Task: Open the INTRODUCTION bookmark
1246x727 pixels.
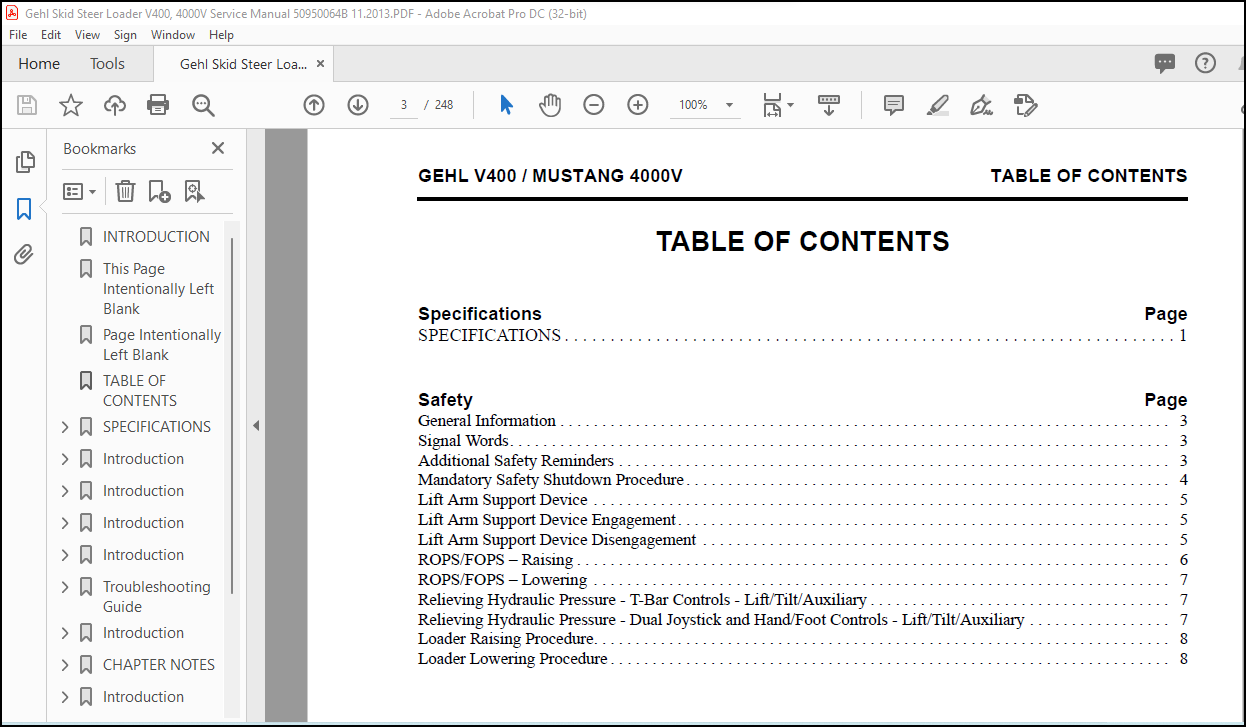Action: click(156, 237)
